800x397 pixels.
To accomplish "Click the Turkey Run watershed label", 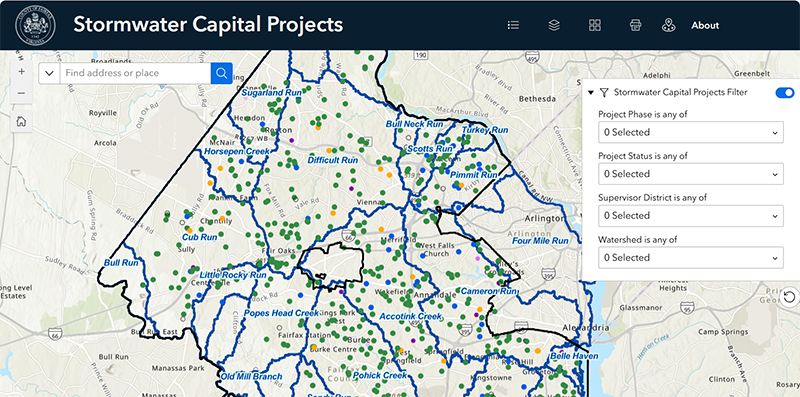I will tap(485, 130).
